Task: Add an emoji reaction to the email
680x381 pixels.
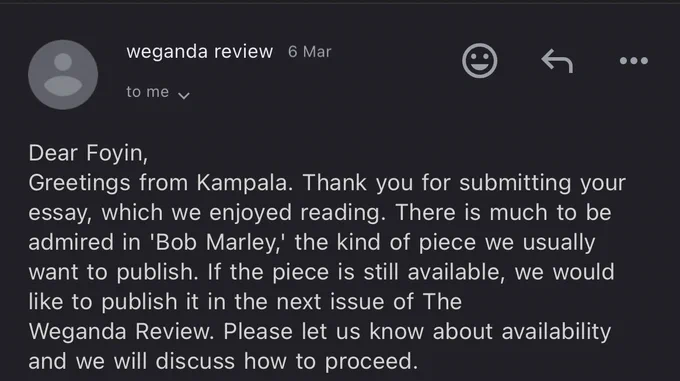Action: (x=479, y=61)
